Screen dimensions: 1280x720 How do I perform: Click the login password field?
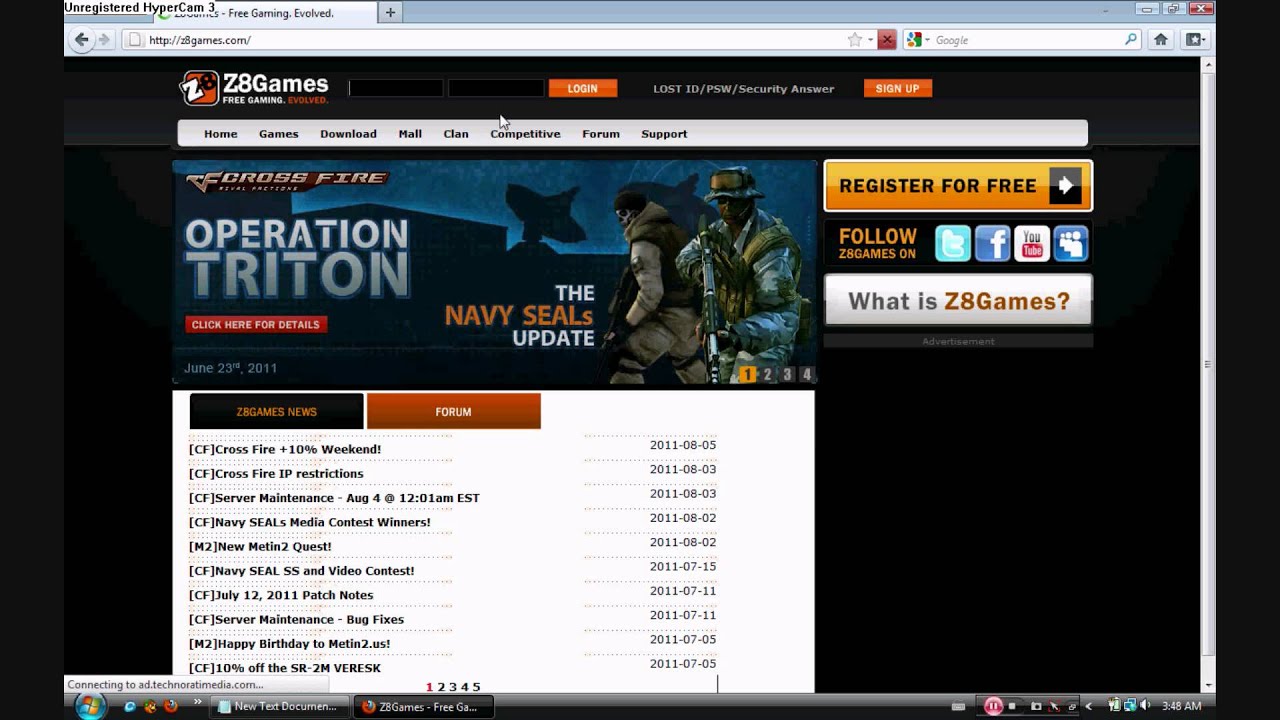pos(496,88)
